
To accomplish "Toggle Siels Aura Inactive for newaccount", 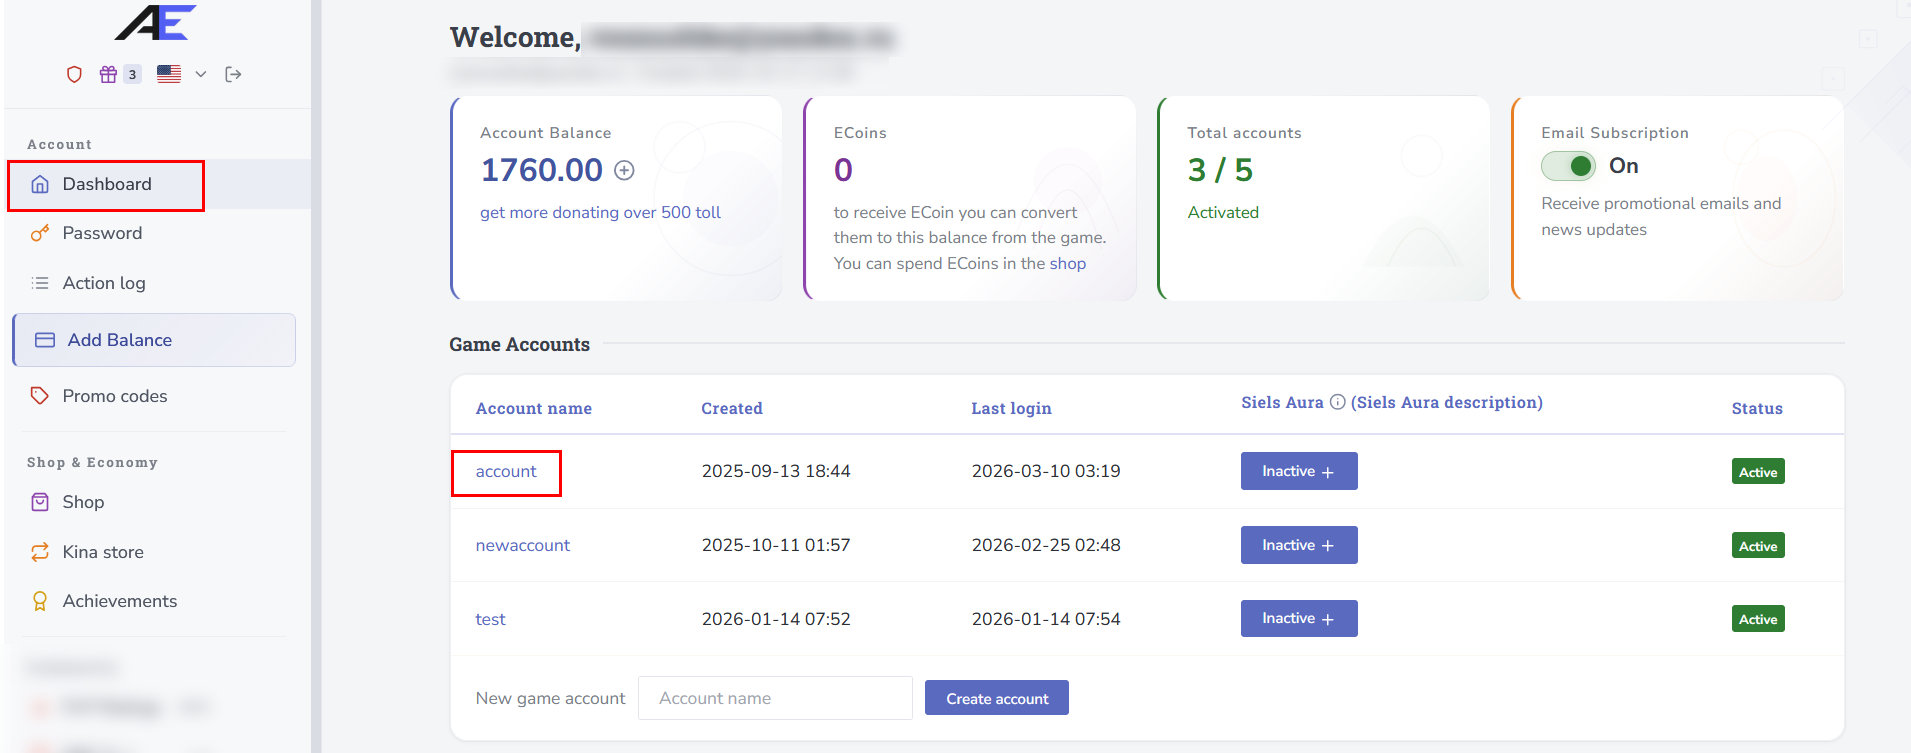I will 1298,545.
